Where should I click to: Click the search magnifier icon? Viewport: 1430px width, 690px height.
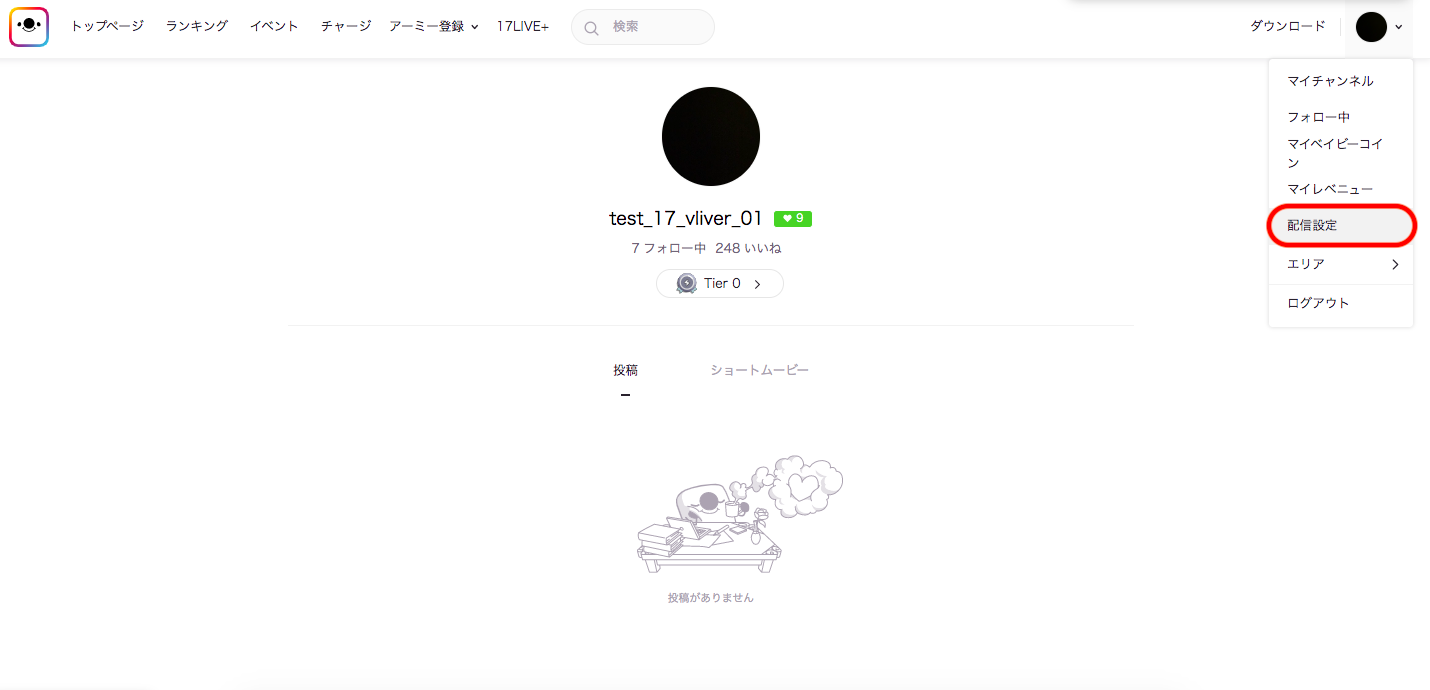tap(591, 28)
